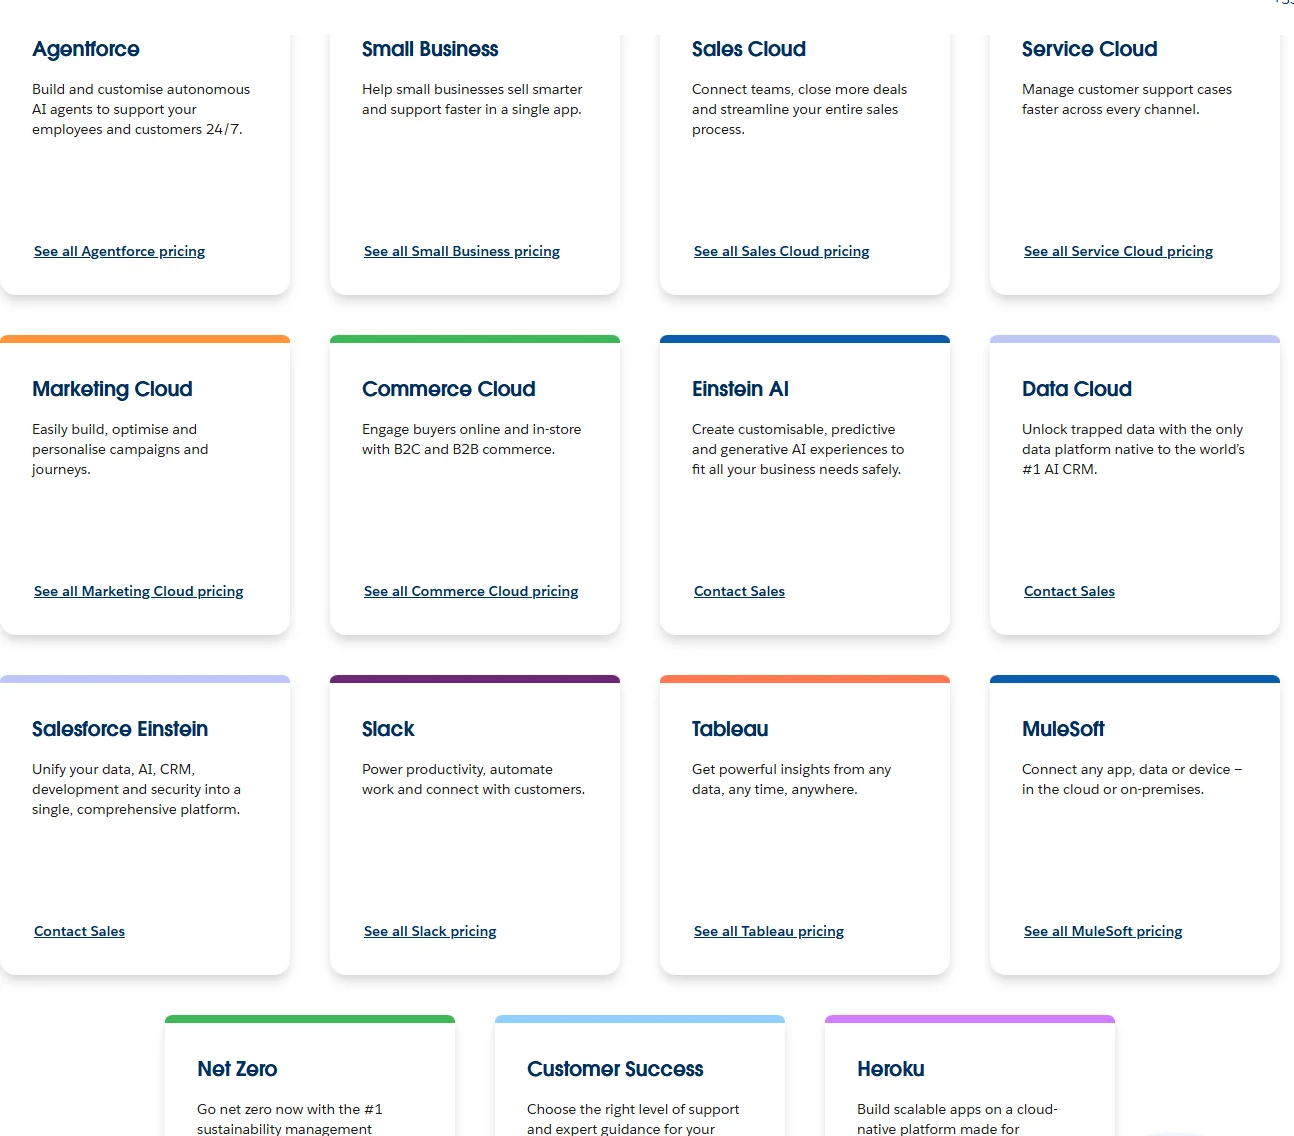Screen dimensions: 1294x1136
Task: Click 'Power productivity, automate work' description
Action: coord(473,779)
